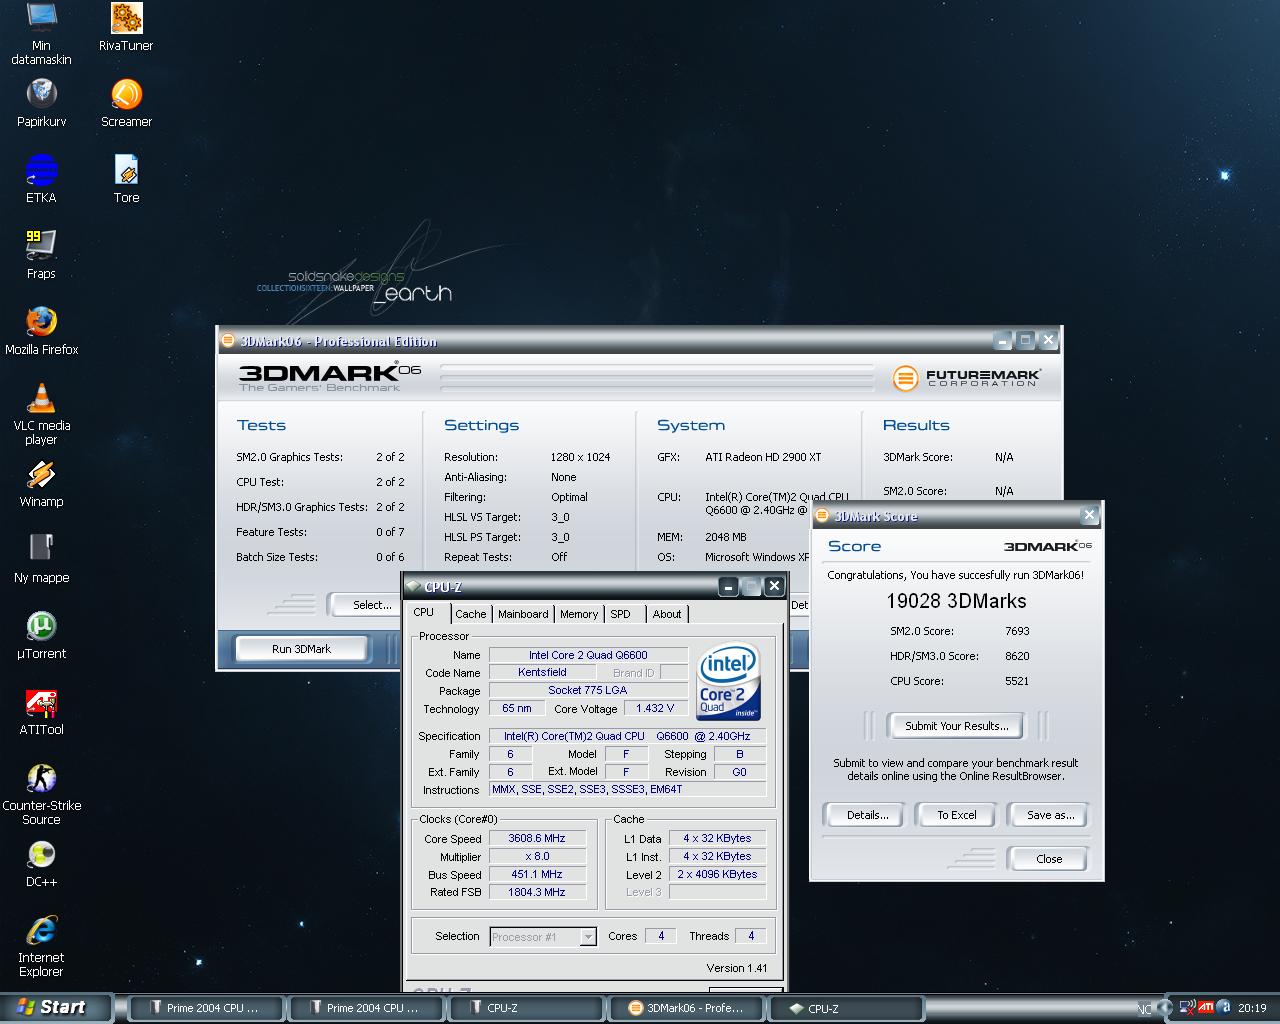Click the Futuremark Corporation logo
This screenshot has height=1024, width=1280.
pos(966,378)
